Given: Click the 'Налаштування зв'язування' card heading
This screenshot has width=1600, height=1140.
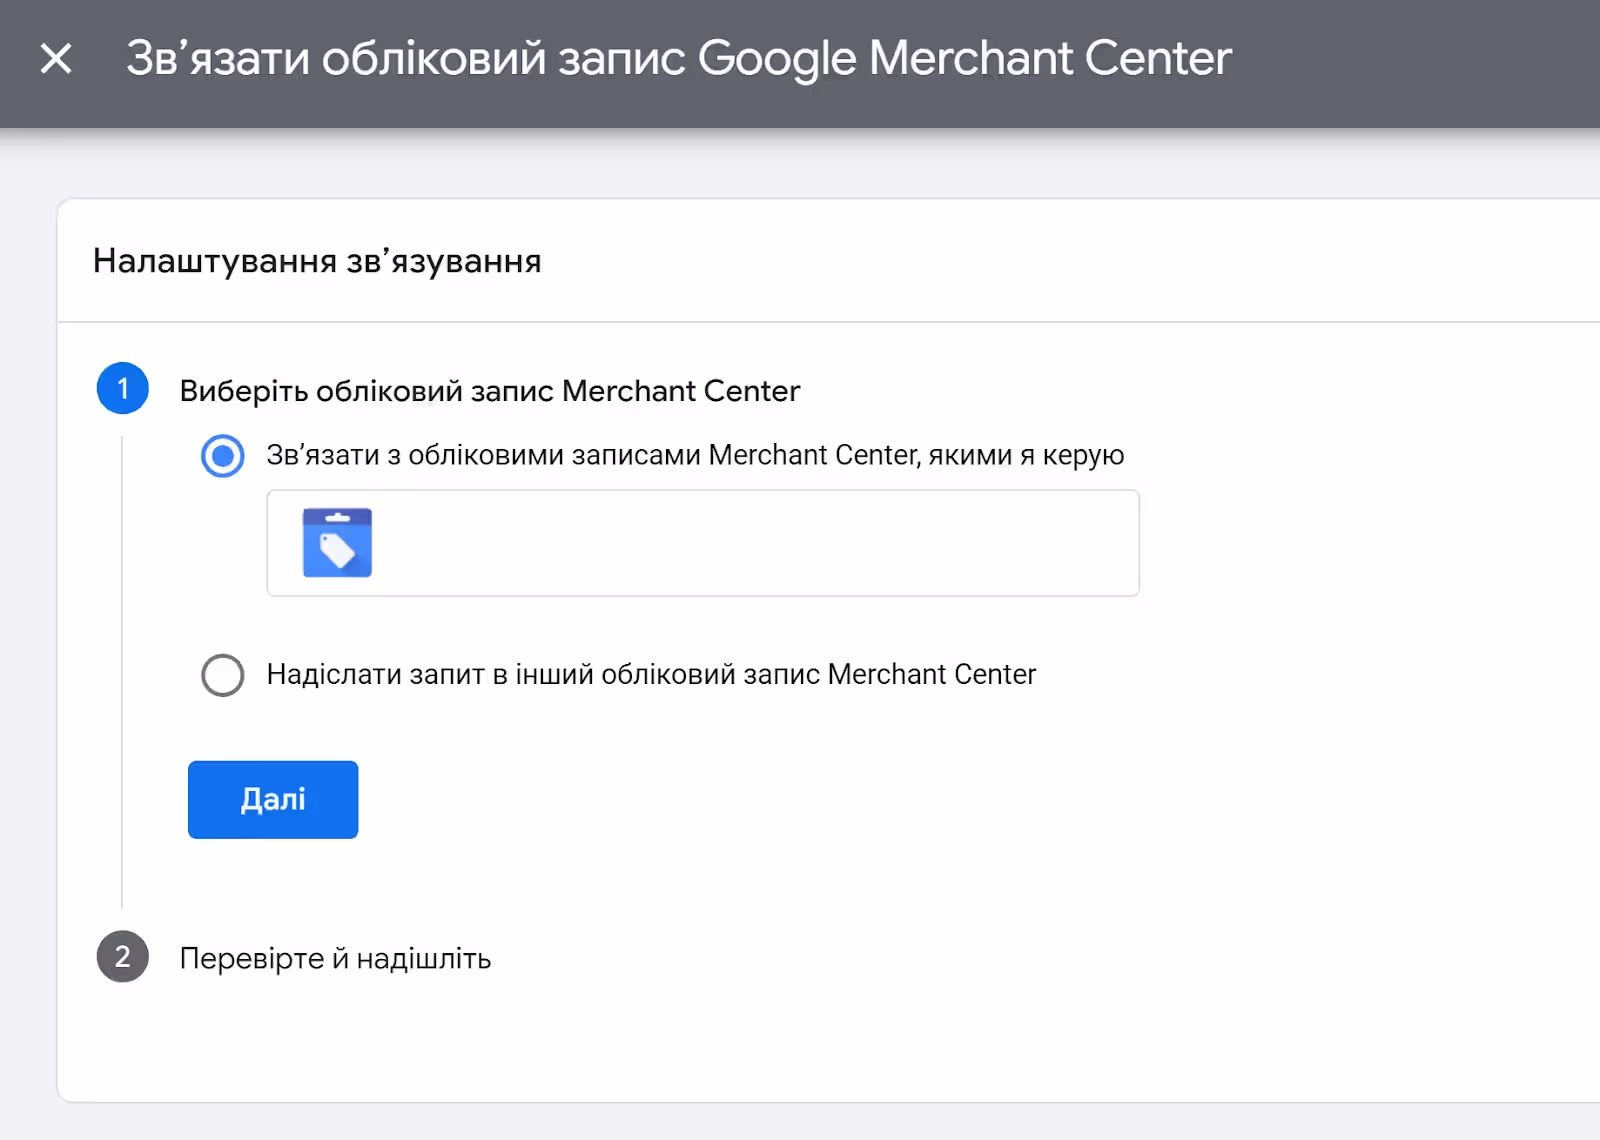Looking at the screenshot, I should [317, 261].
